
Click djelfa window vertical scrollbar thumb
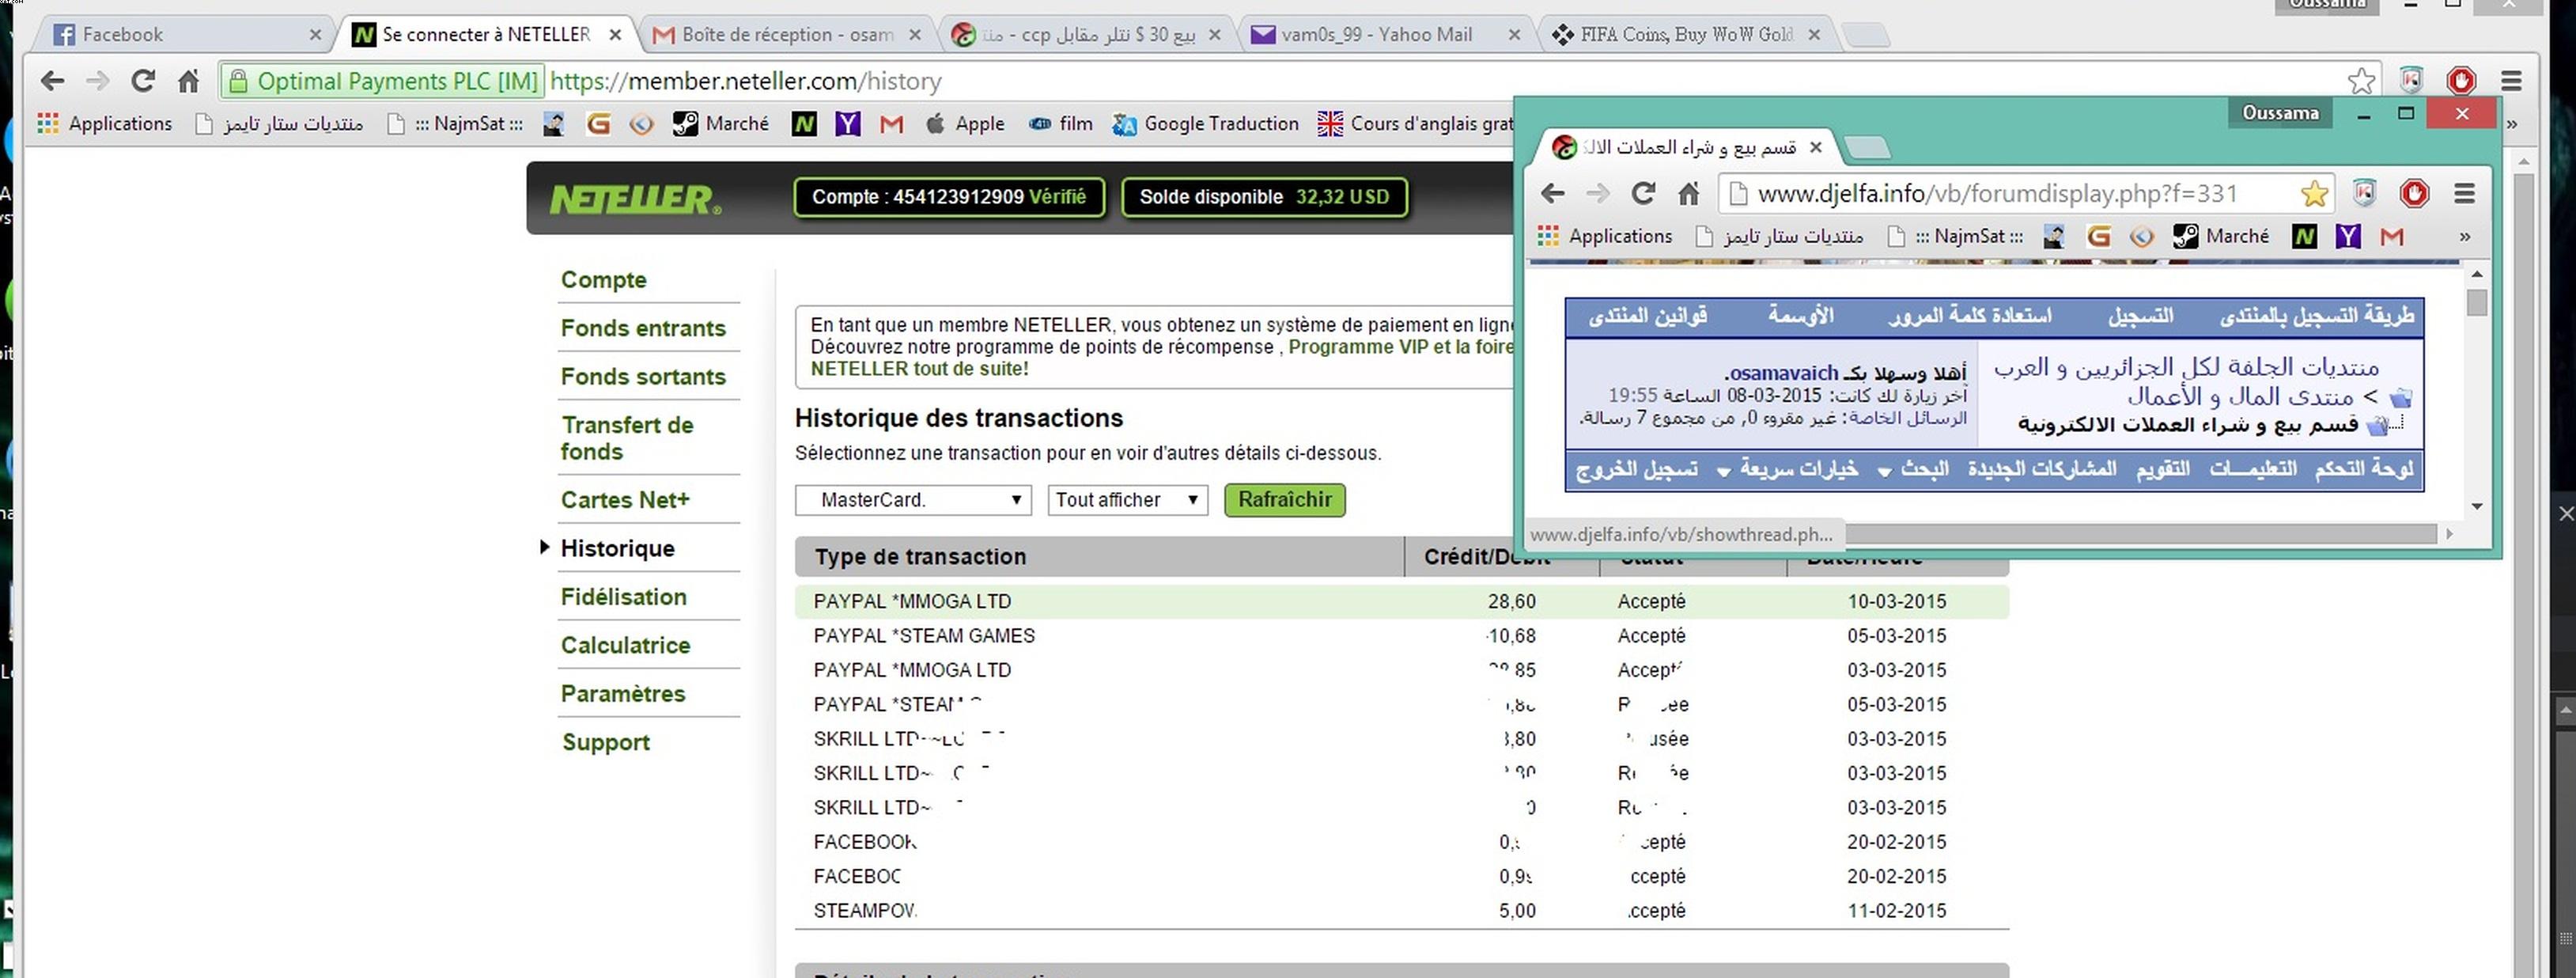tap(2476, 302)
